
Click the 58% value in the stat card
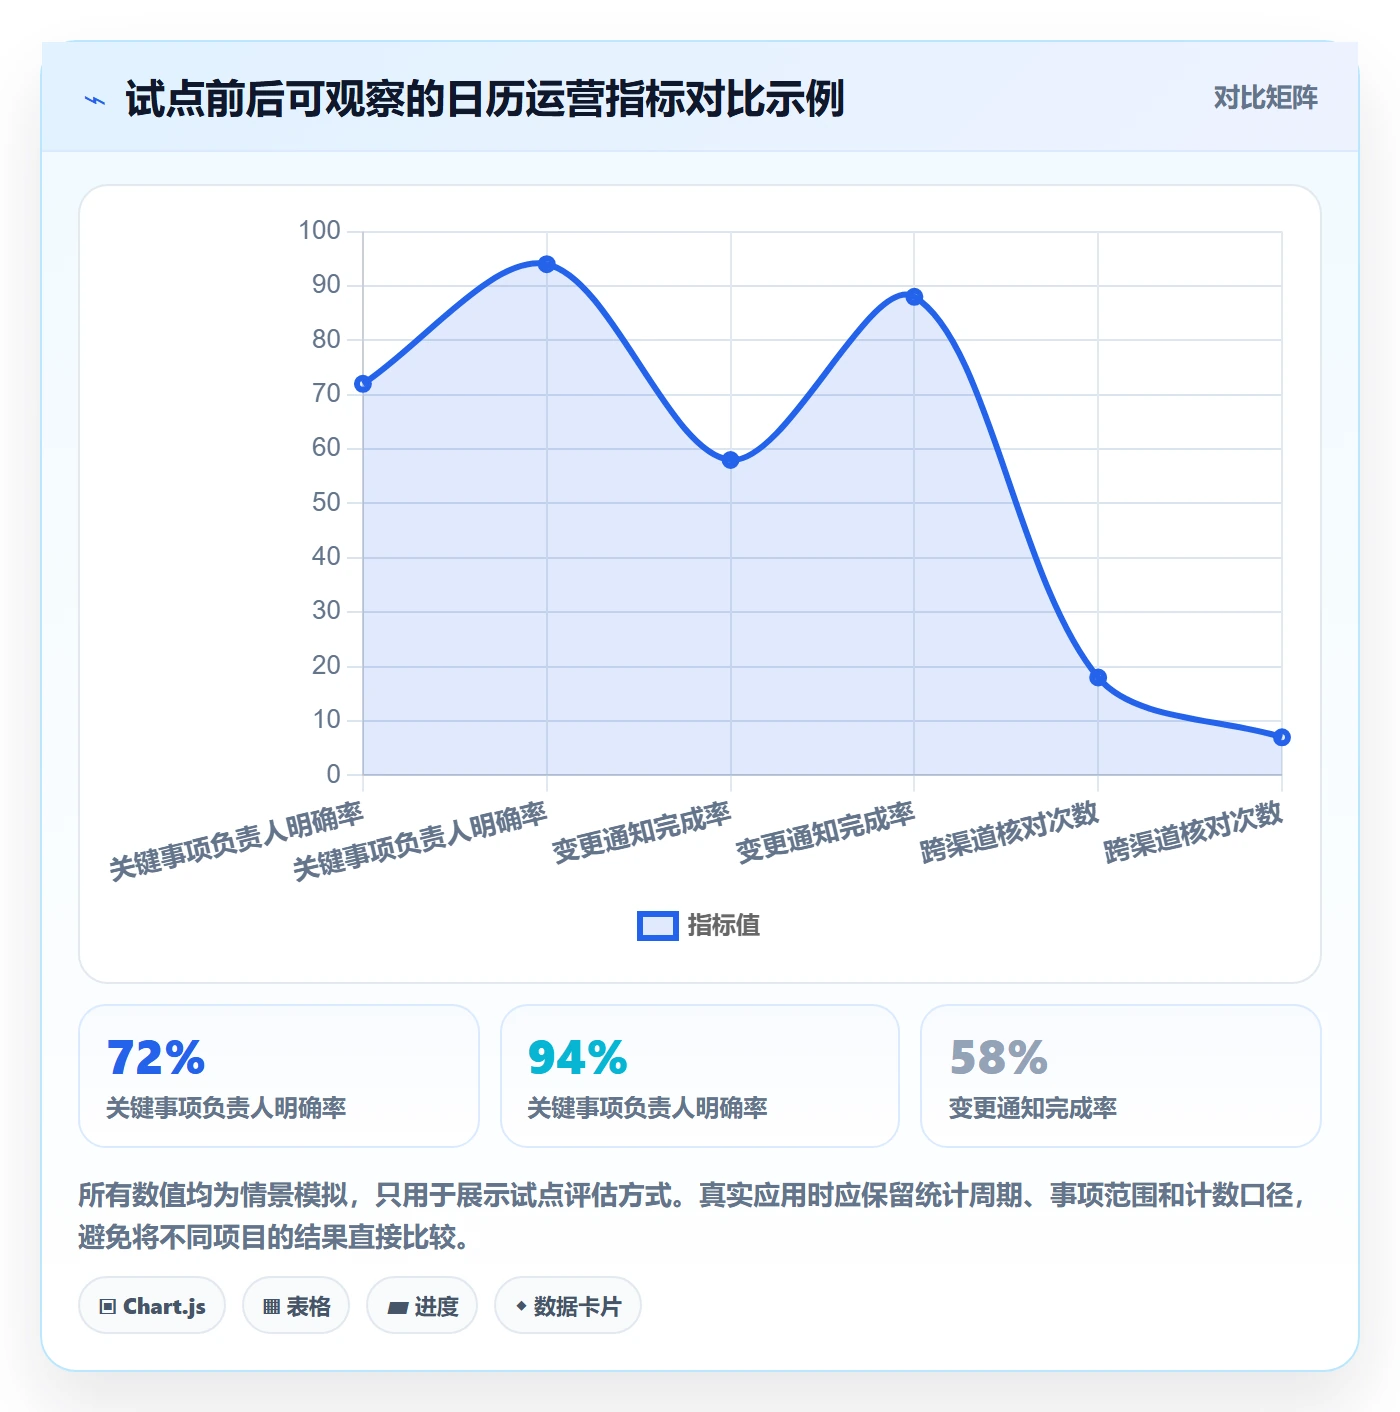pos(998,1058)
